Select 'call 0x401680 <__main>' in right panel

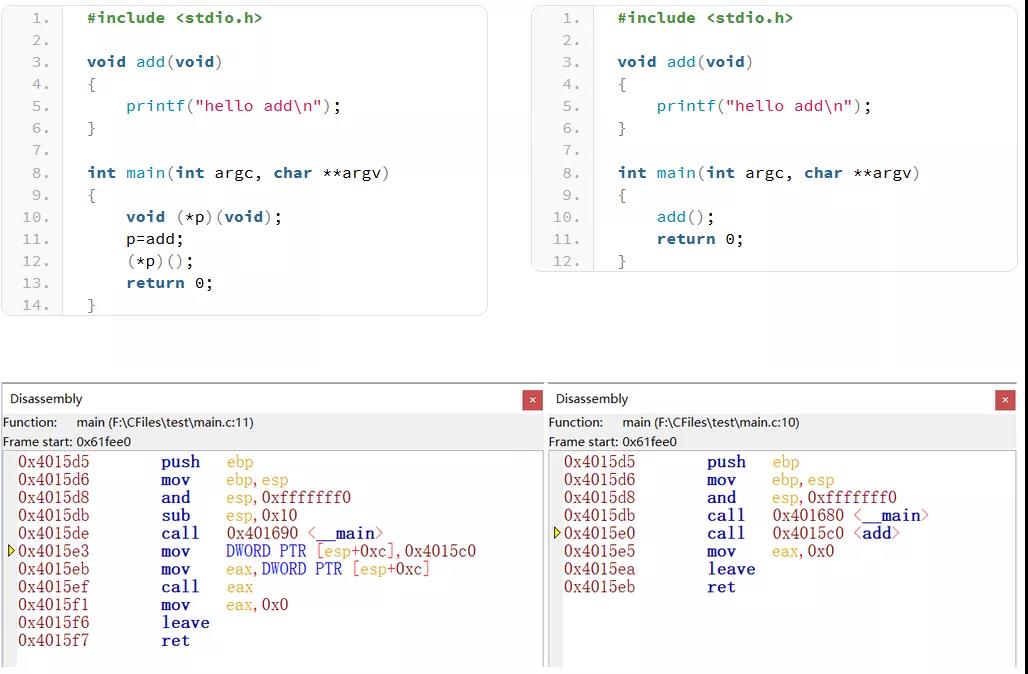coord(818,516)
